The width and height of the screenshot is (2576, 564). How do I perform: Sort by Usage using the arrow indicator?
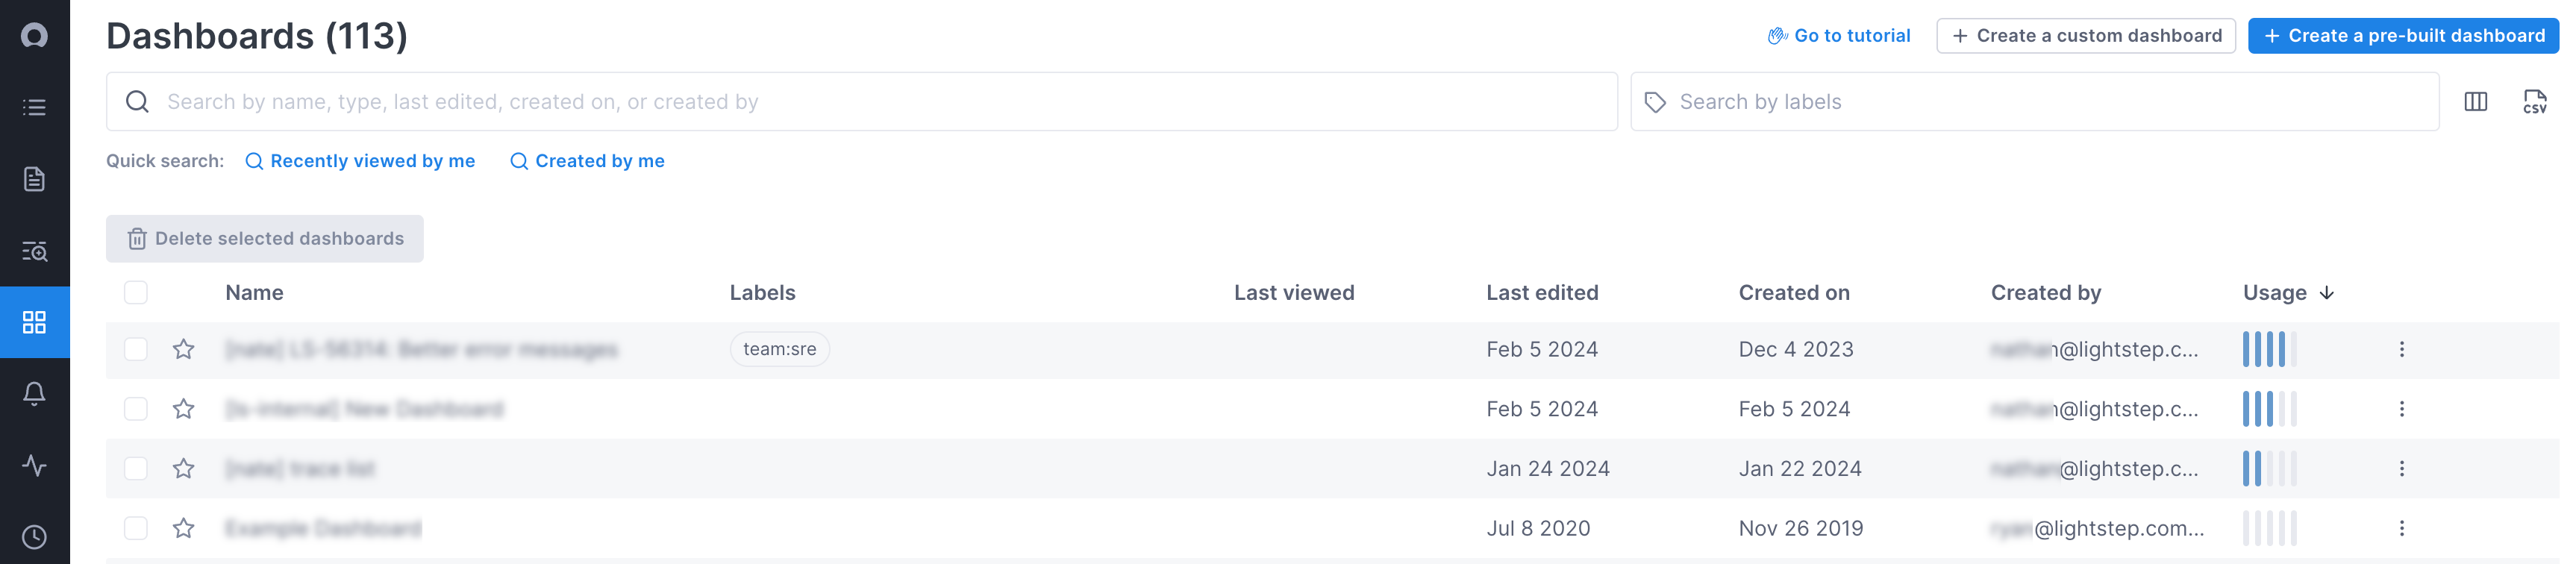tap(2327, 293)
